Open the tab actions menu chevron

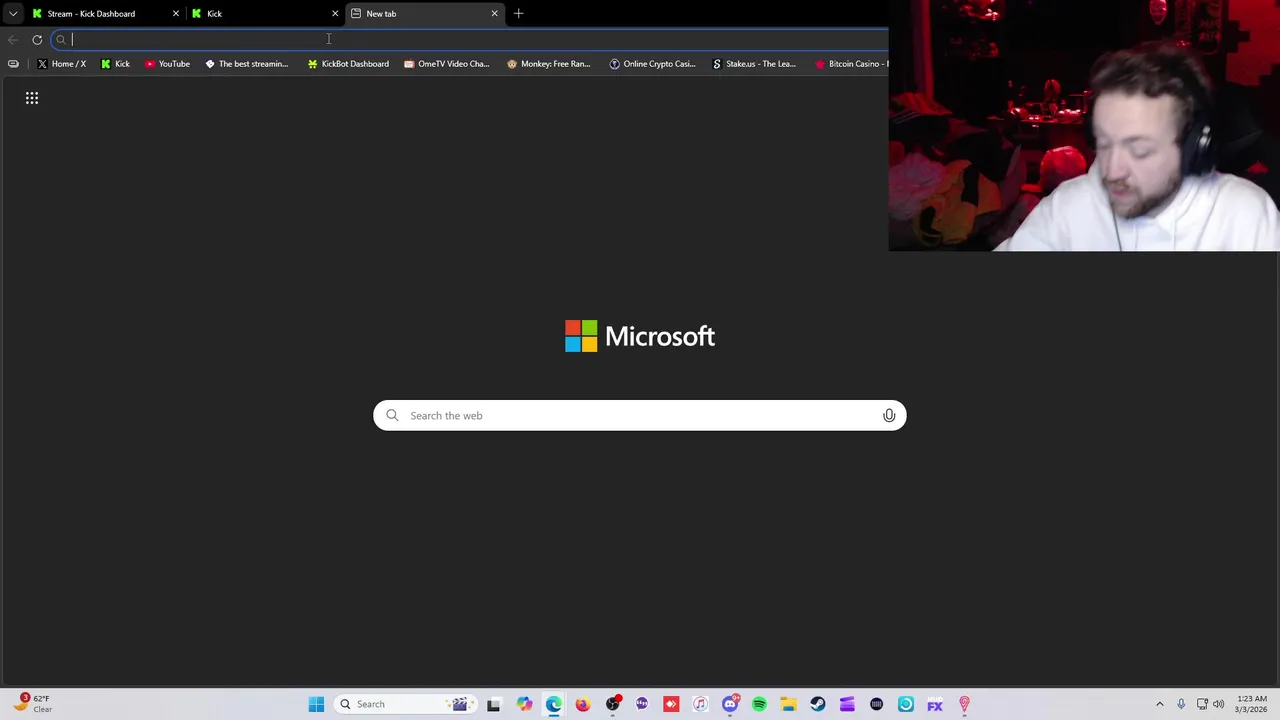(x=13, y=14)
